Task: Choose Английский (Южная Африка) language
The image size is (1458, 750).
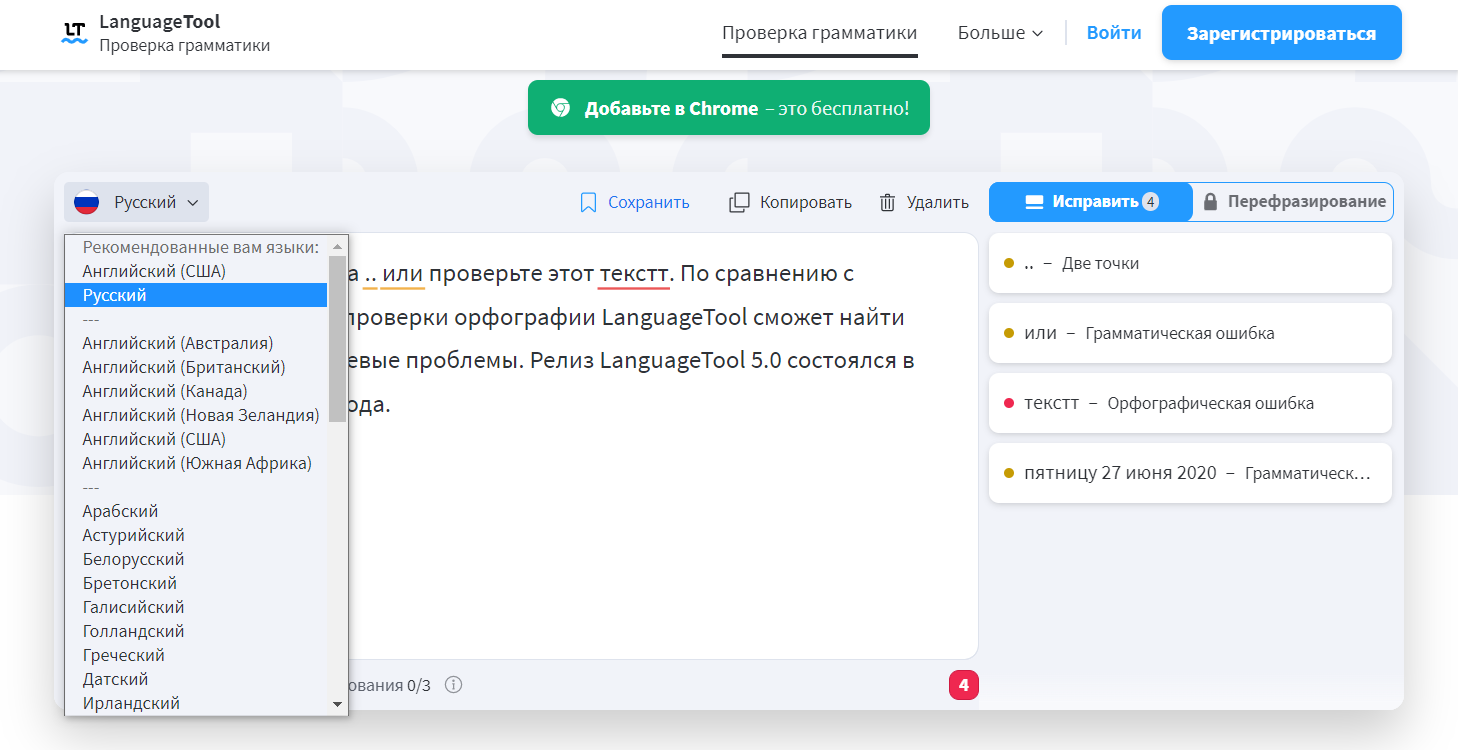Action: coord(196,463)
